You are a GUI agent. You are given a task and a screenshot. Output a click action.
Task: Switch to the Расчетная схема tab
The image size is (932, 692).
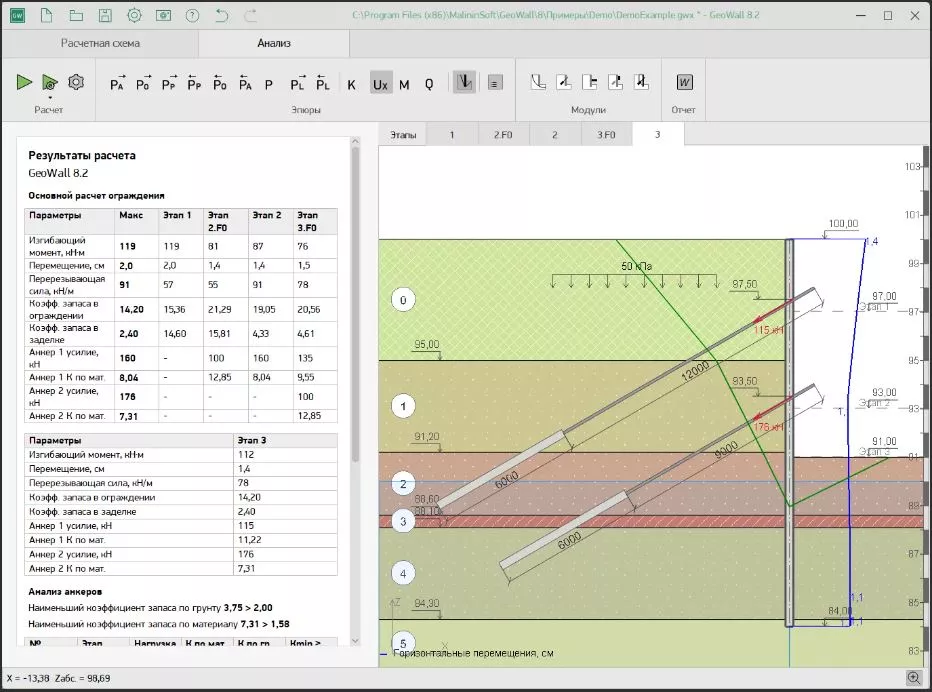tap(100, 44)
